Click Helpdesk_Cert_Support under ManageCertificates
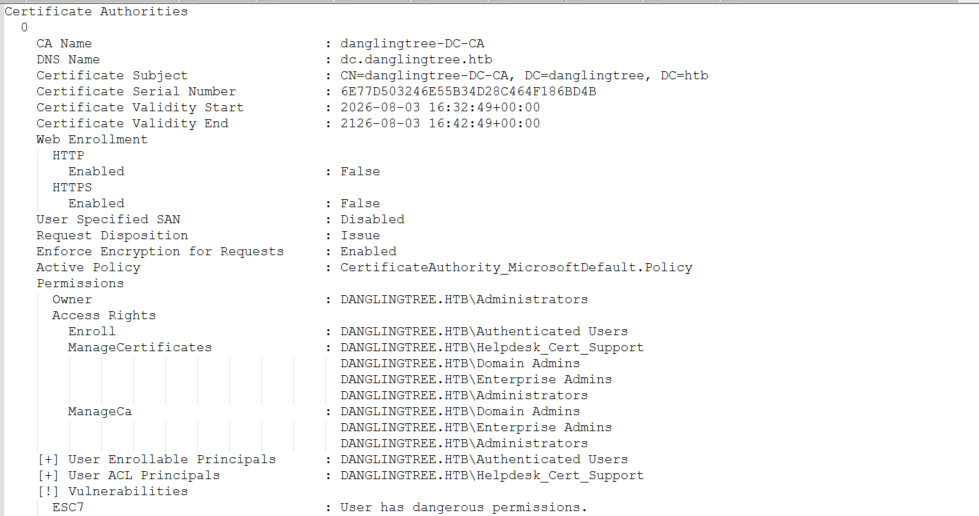 (492, 347)
